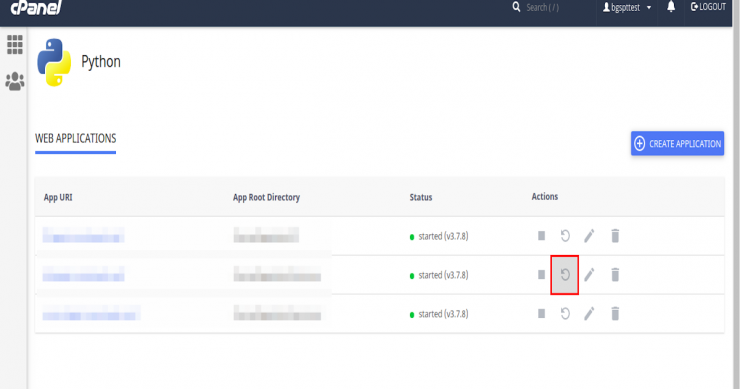Click the Python logo
Viewport: 740px width, 389px height.
(54, 62)
